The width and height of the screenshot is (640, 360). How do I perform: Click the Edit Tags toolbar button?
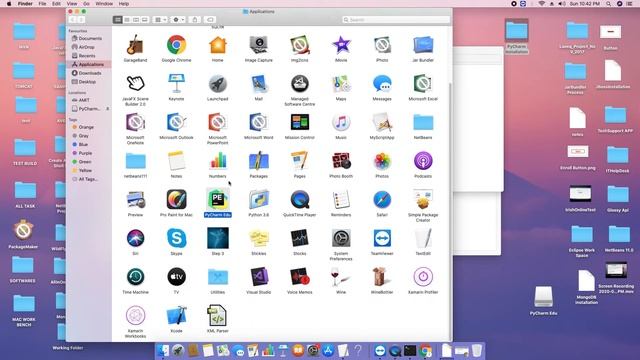(210, 20)
